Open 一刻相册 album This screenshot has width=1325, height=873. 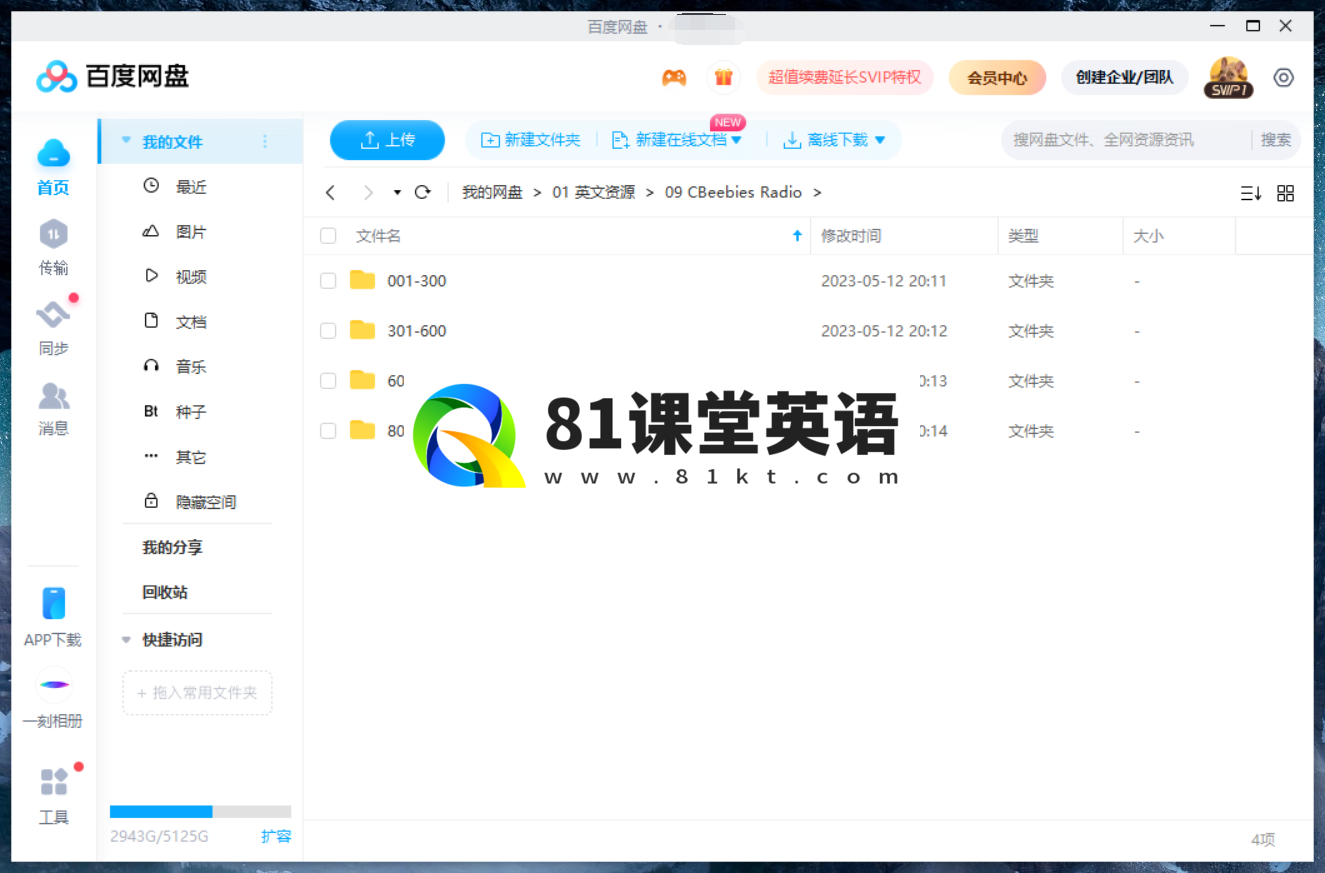54,698
